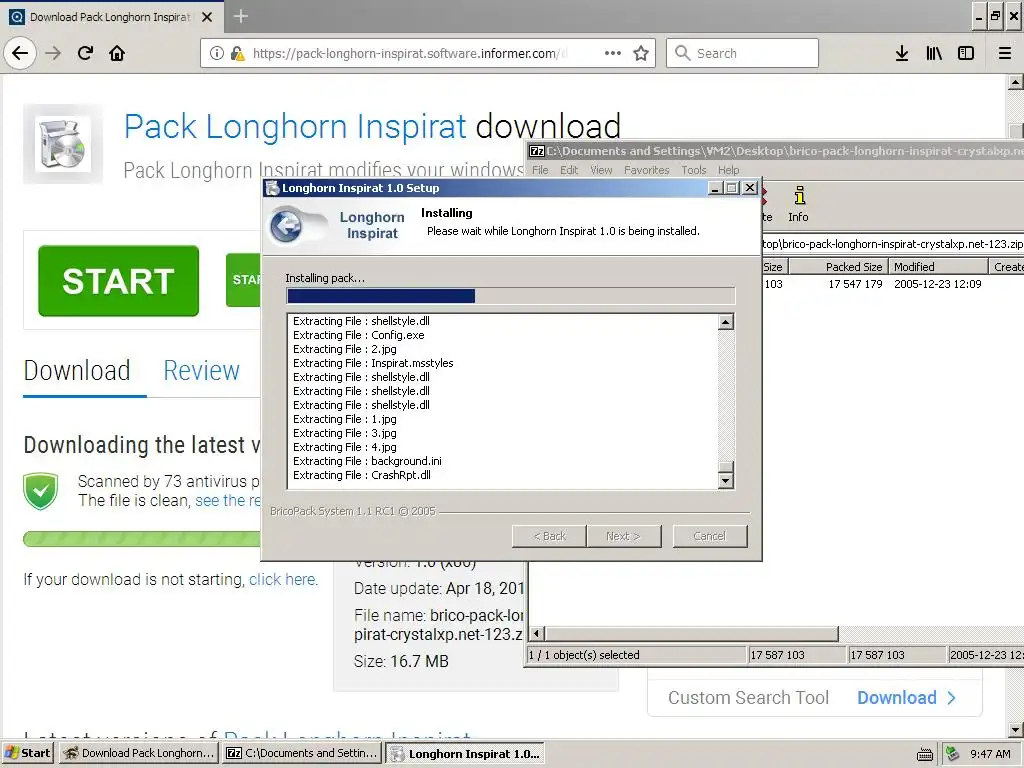Bookmark this page with the star icon
1024x768 pixels.
click(641, 53)
